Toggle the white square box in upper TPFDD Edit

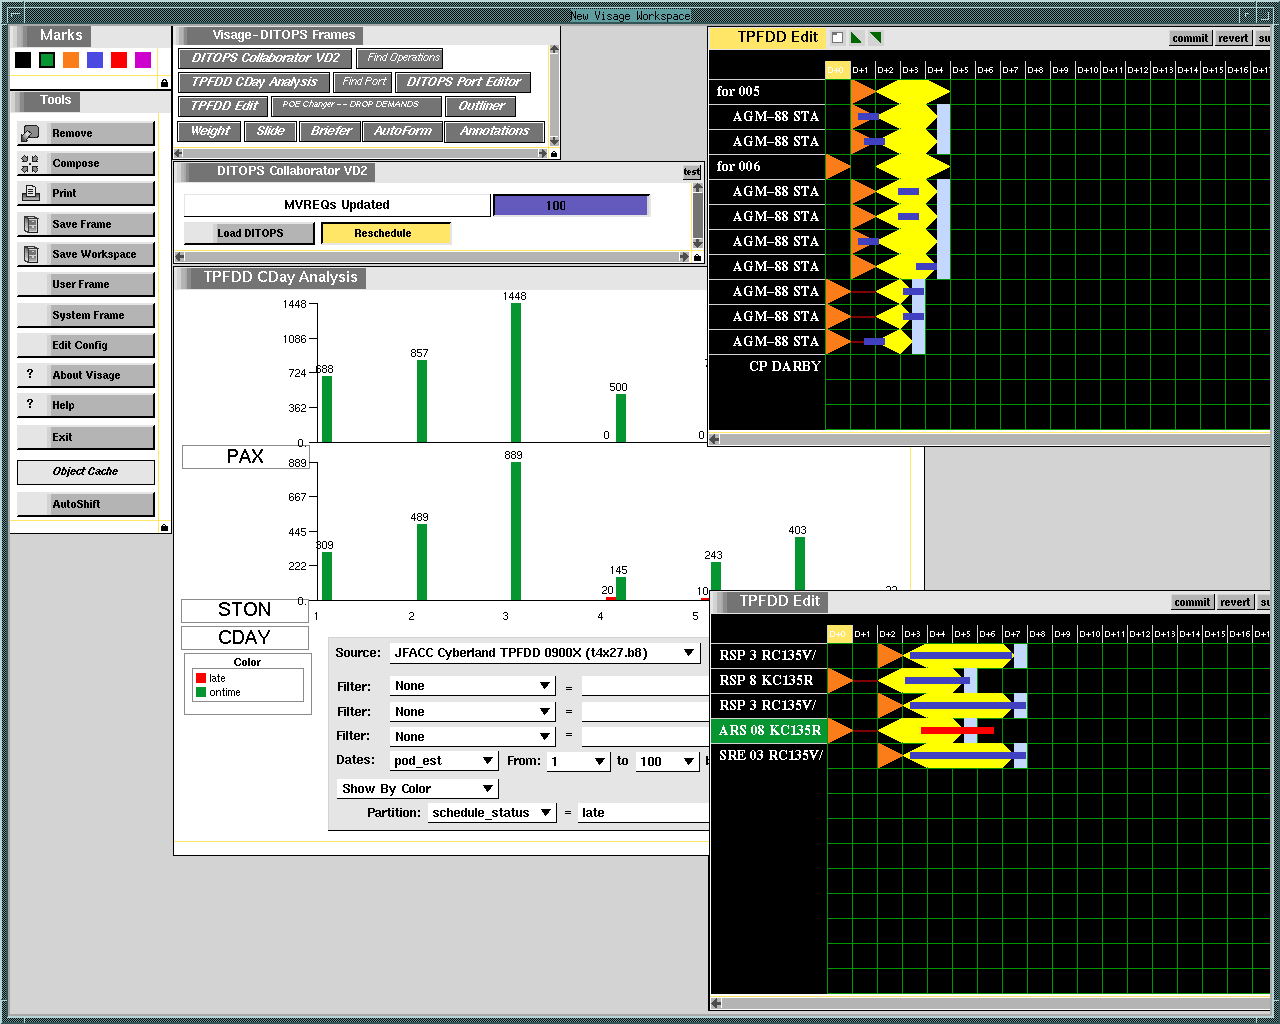(838, 38)
